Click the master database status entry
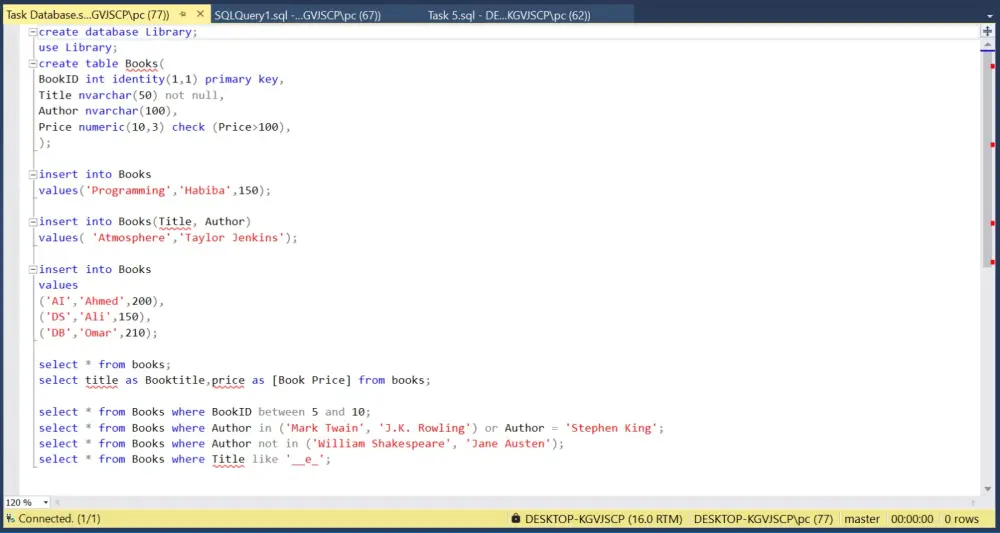 point(862,519)
